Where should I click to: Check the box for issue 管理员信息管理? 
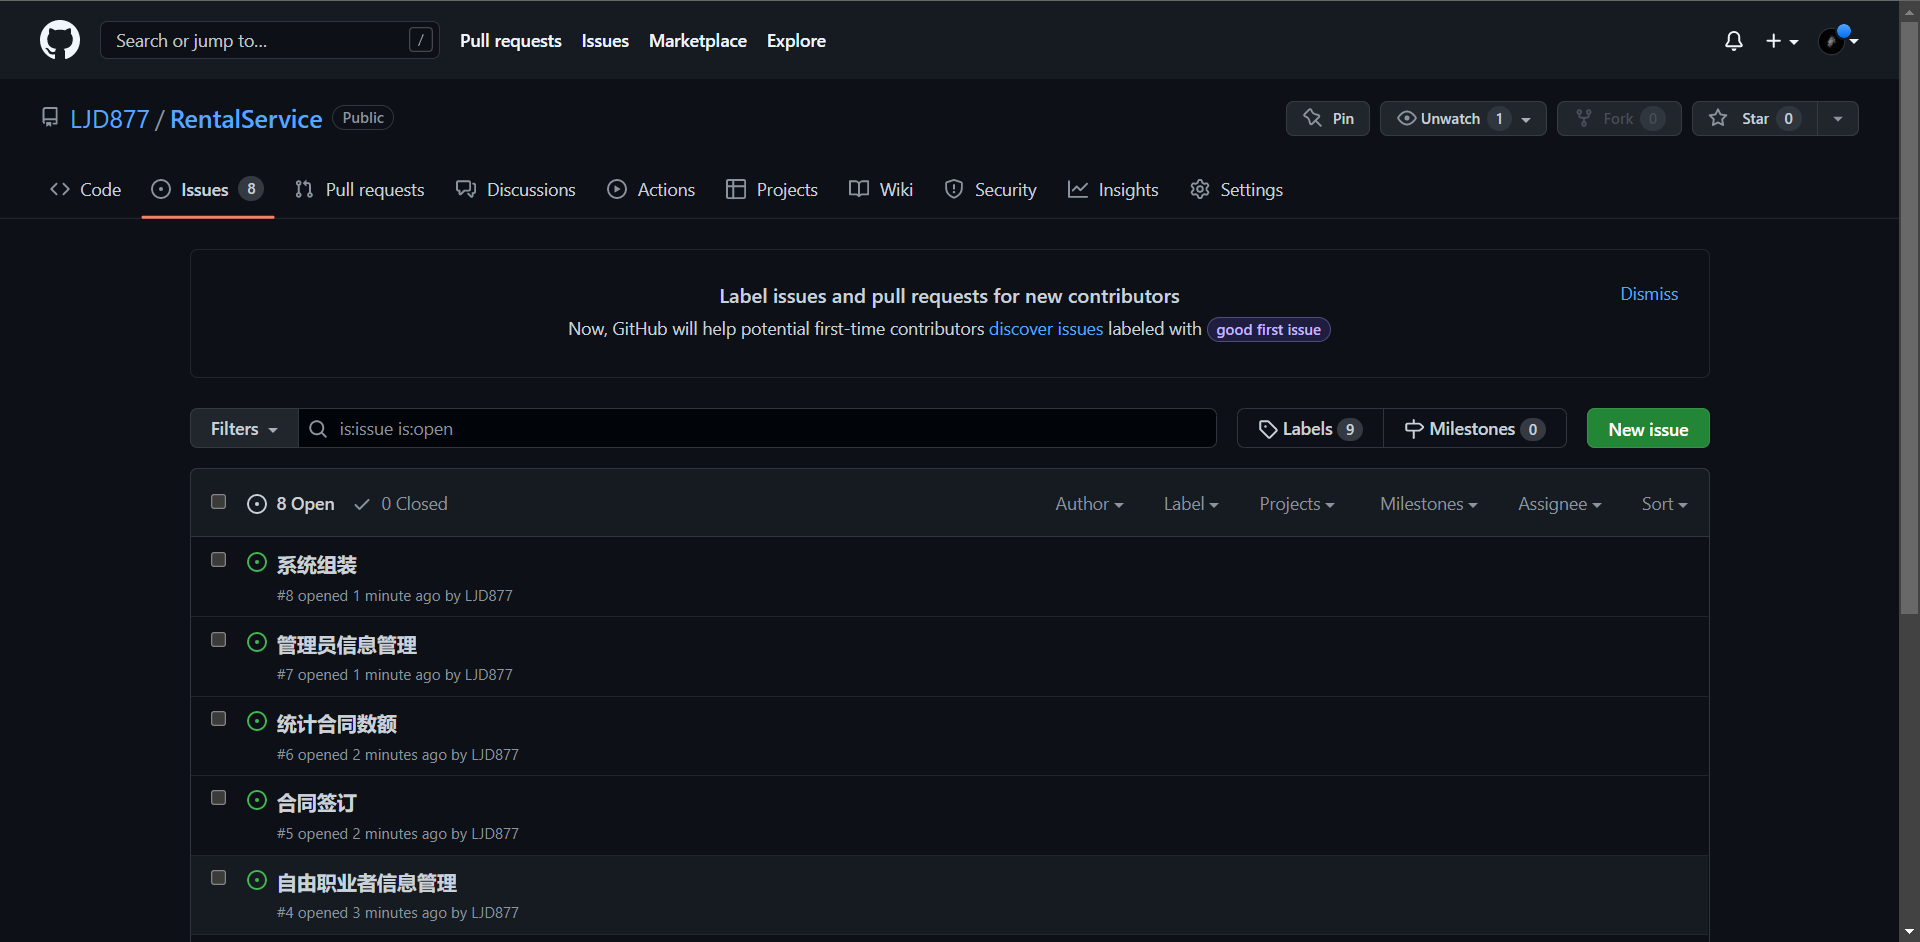(x=219, y=640)
